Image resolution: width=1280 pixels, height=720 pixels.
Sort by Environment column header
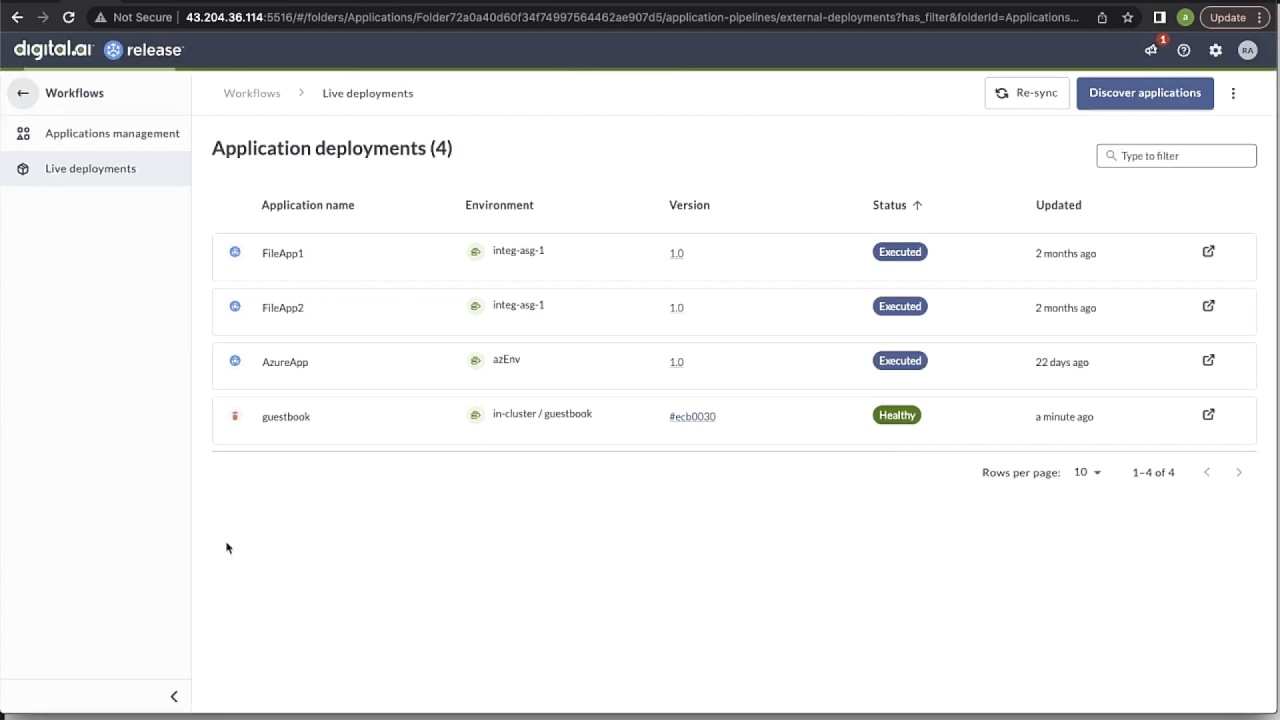pyautogui.click(x=499, y=205)
